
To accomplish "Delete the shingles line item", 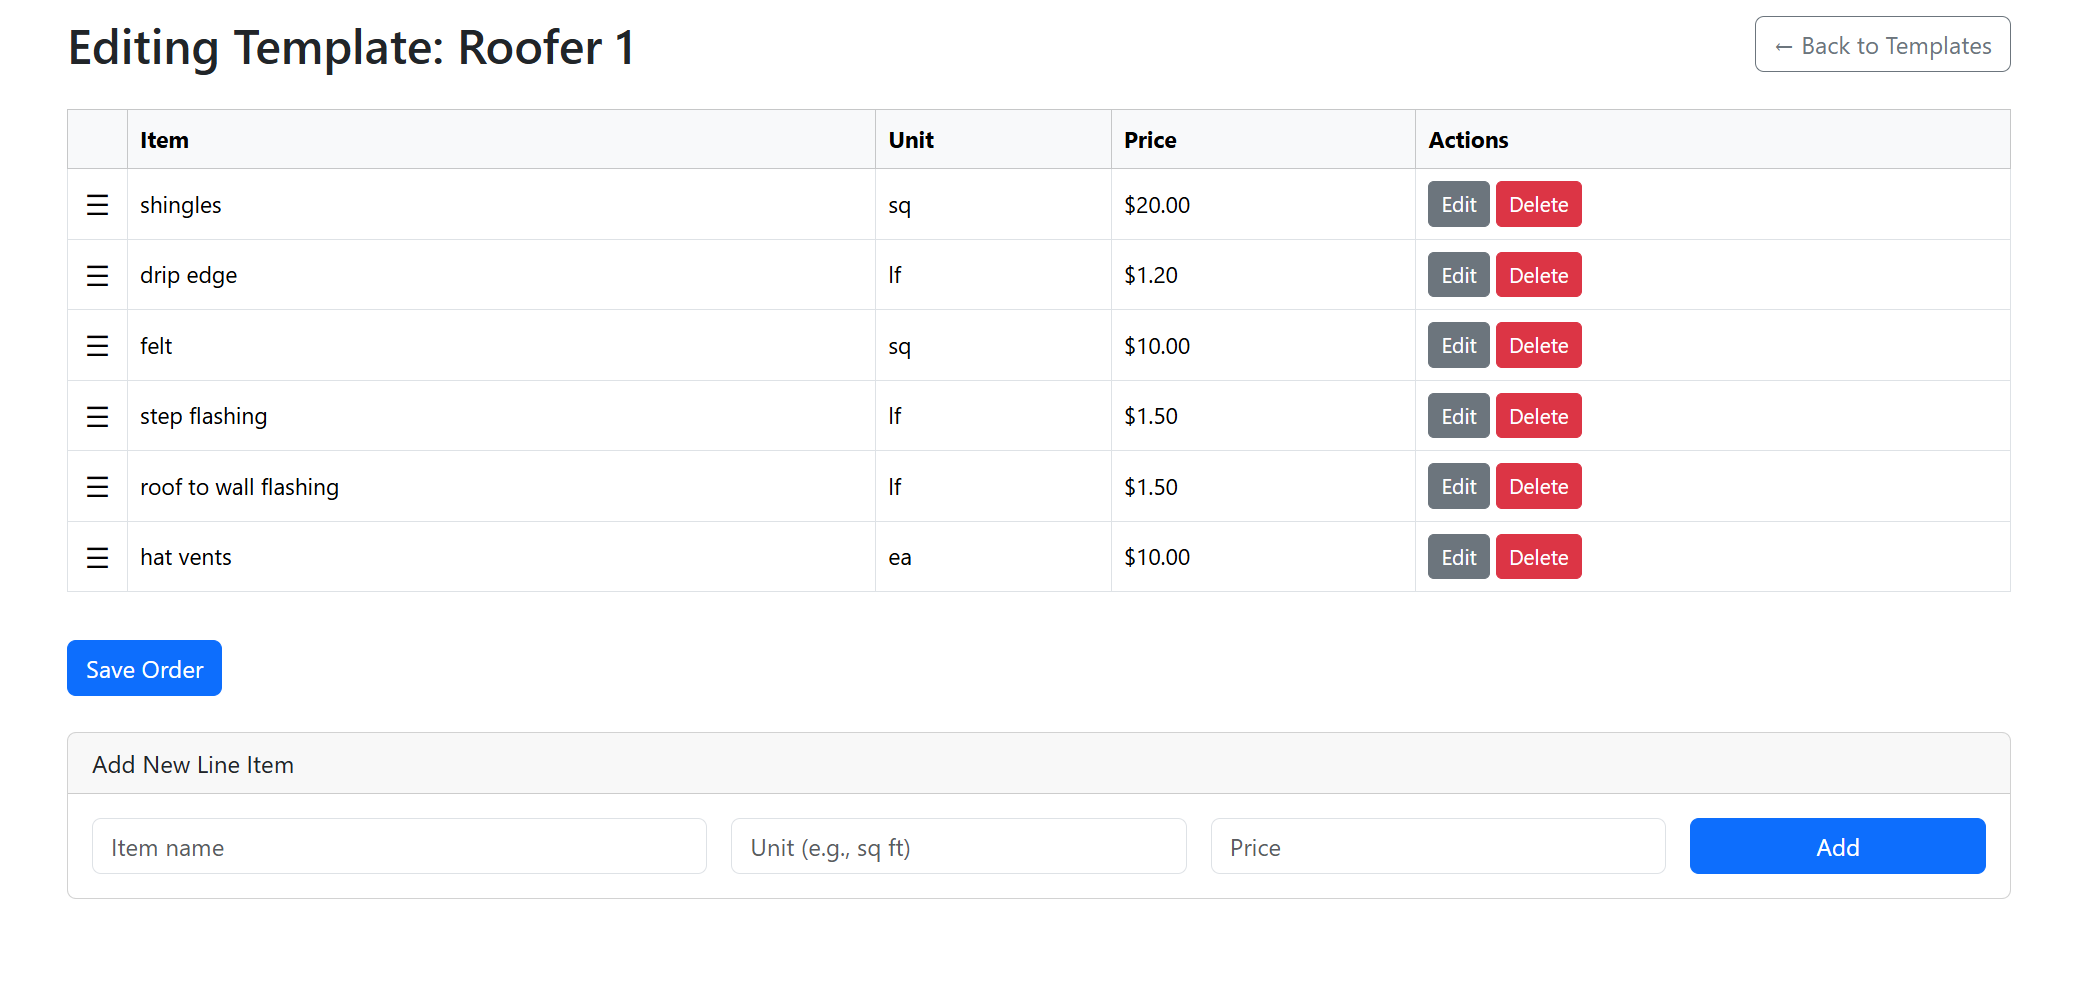I will 1538,205.
